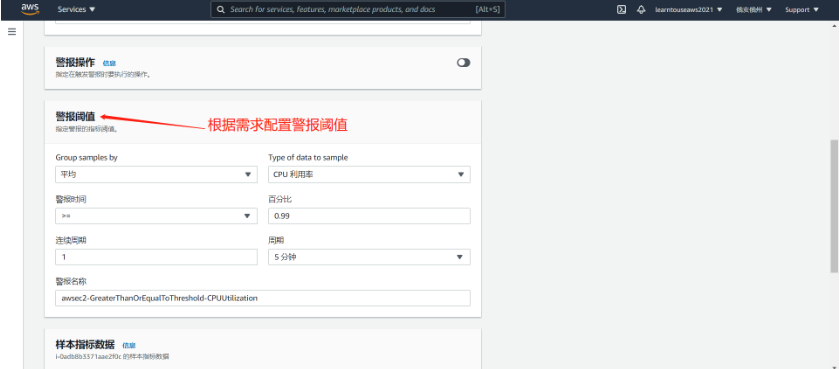
Task: Expand the hamburger side navigation
Action: pyautogui.click(x=12, y=32)
